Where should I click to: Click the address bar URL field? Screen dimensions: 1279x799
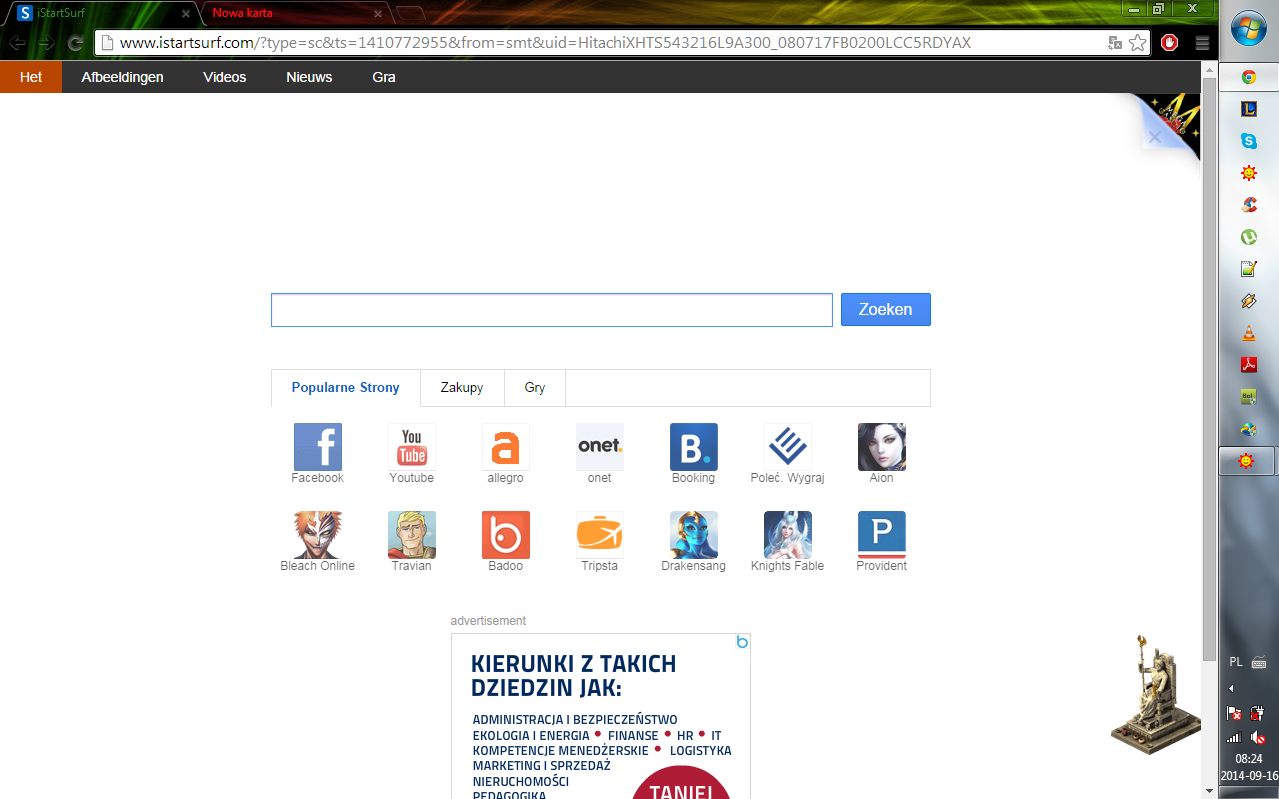[x=600, y=43]
